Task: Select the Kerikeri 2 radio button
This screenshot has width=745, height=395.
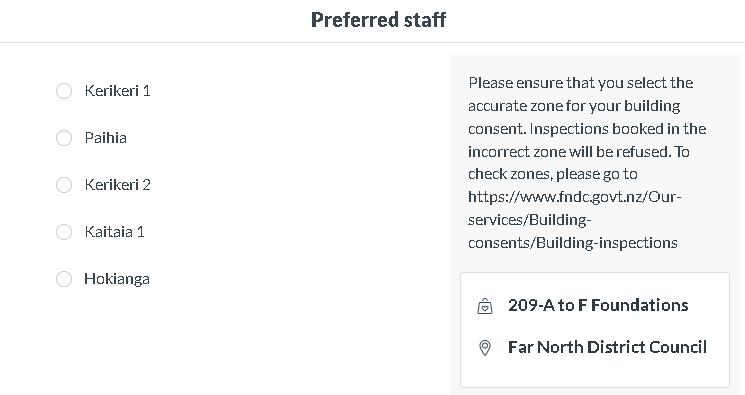Action: [64, 185]
